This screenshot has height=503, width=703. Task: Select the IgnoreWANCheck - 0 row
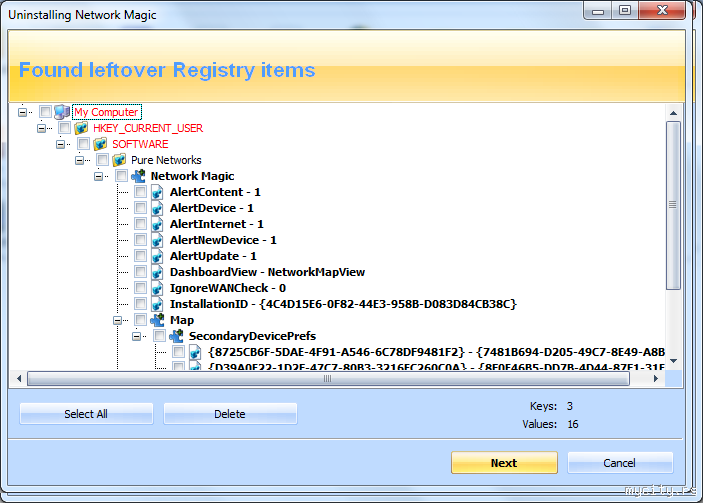coord(228,288)
